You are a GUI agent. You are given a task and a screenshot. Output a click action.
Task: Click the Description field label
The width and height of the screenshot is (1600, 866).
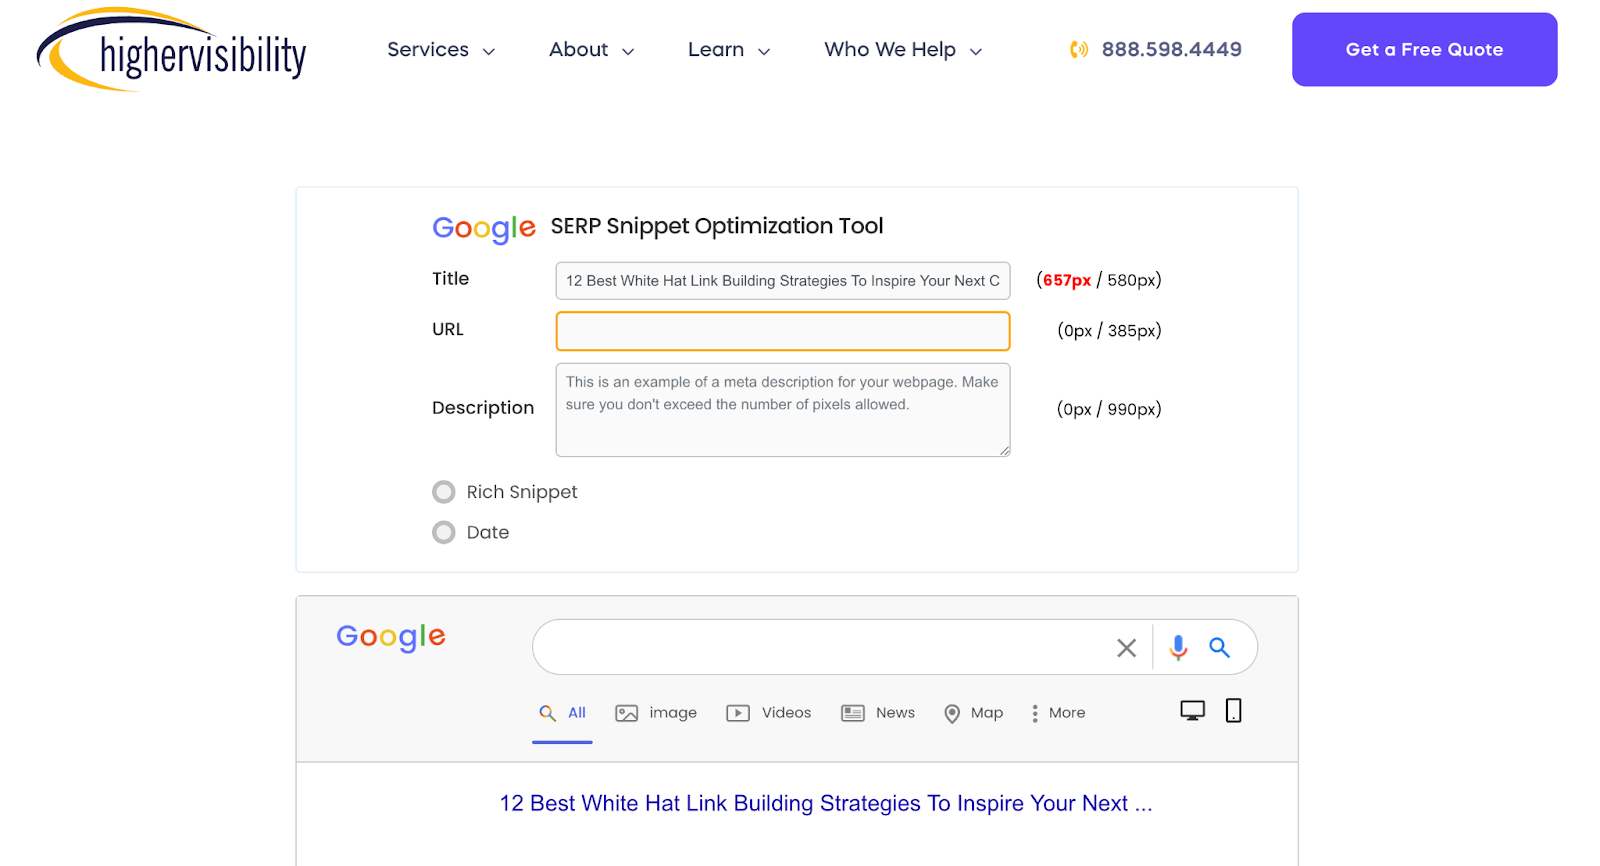[483, 408]
